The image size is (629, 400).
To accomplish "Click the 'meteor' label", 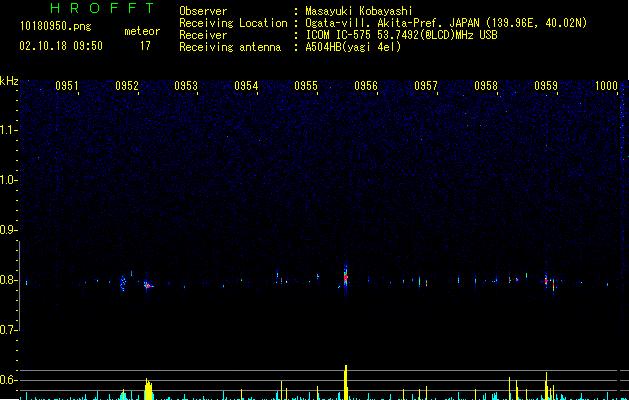I will [x=142, y=31].
